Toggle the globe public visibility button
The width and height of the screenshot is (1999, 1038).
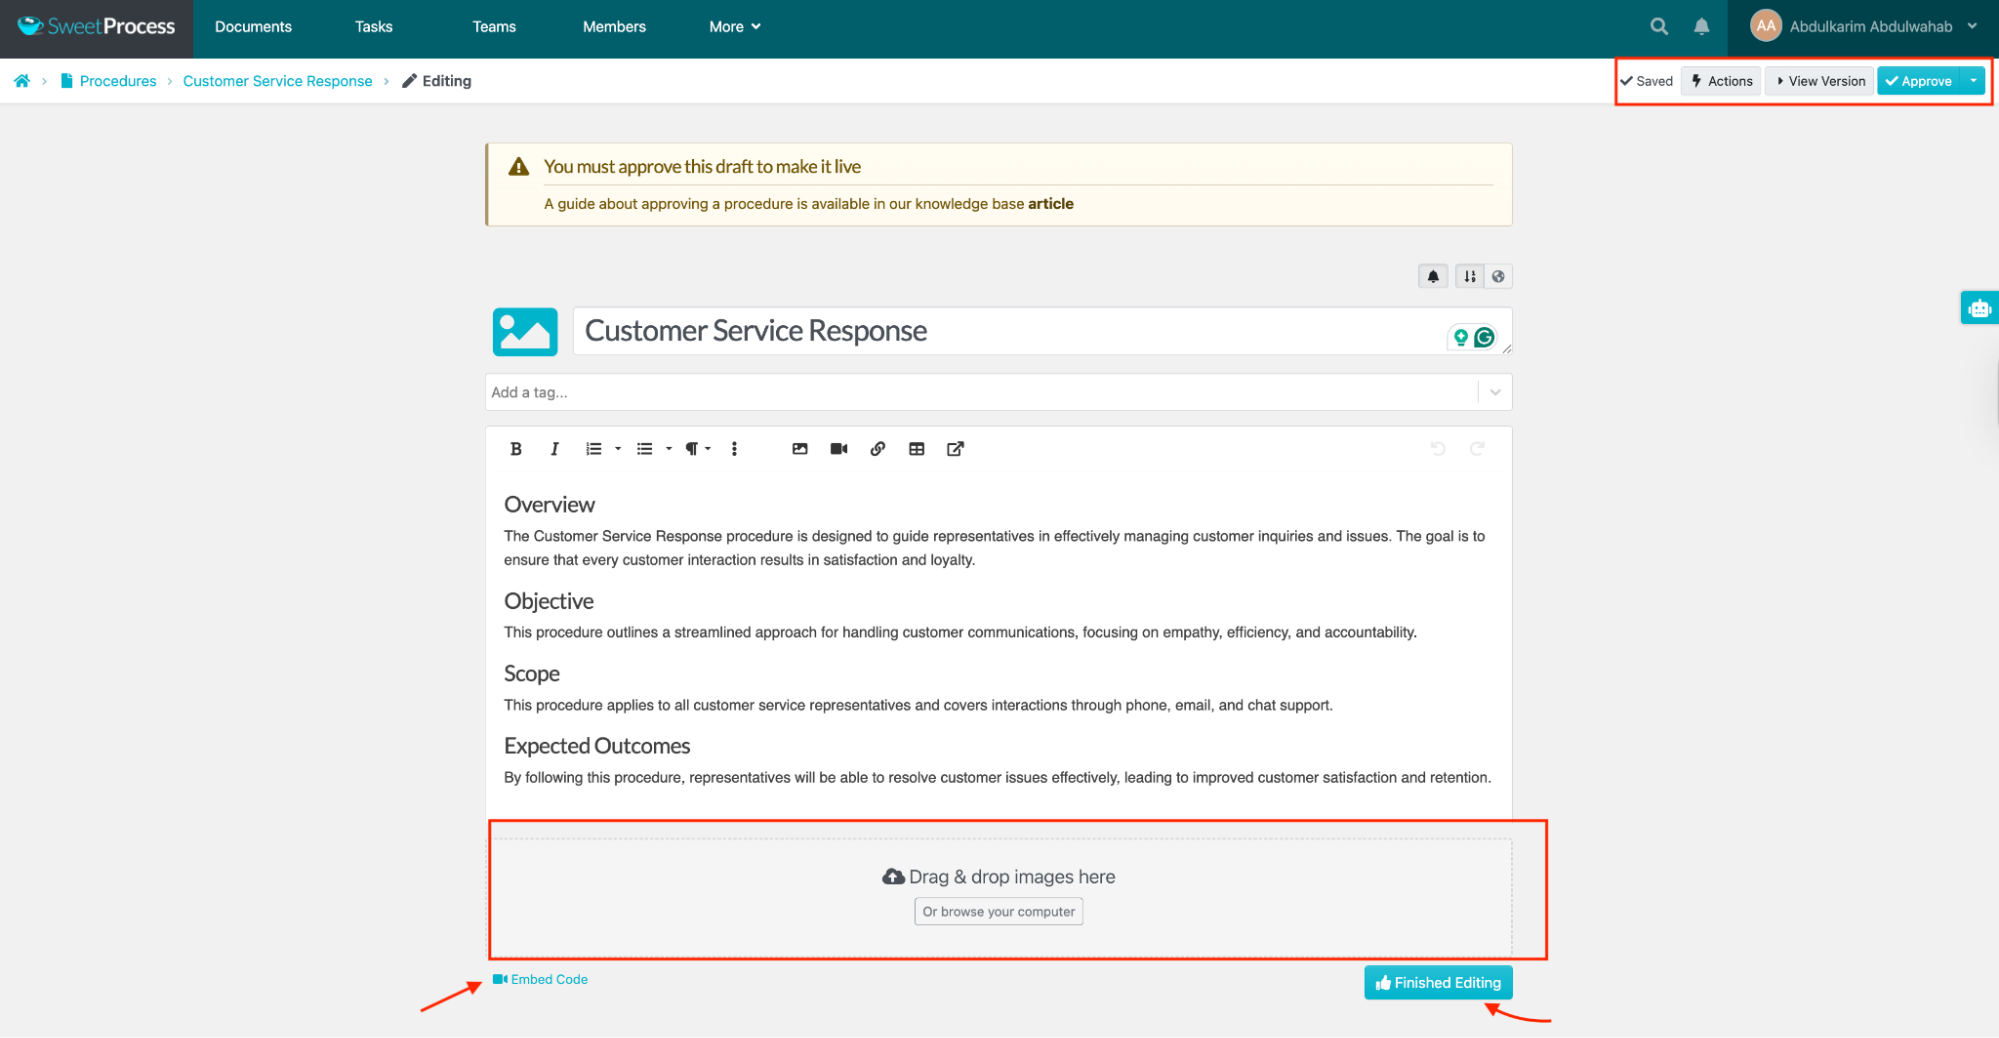coord(1497,277)
